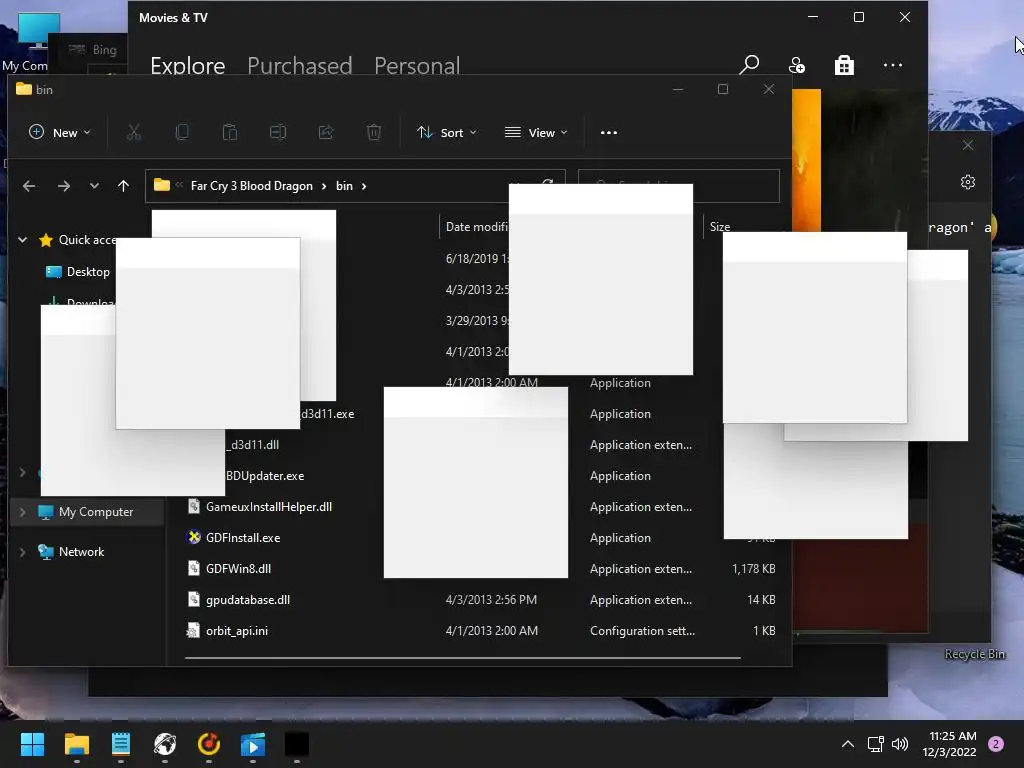Click the chevron after bin in address bar
This screenshot has height=768, width=1024.
pyautogui.click(x=364, y=186)
